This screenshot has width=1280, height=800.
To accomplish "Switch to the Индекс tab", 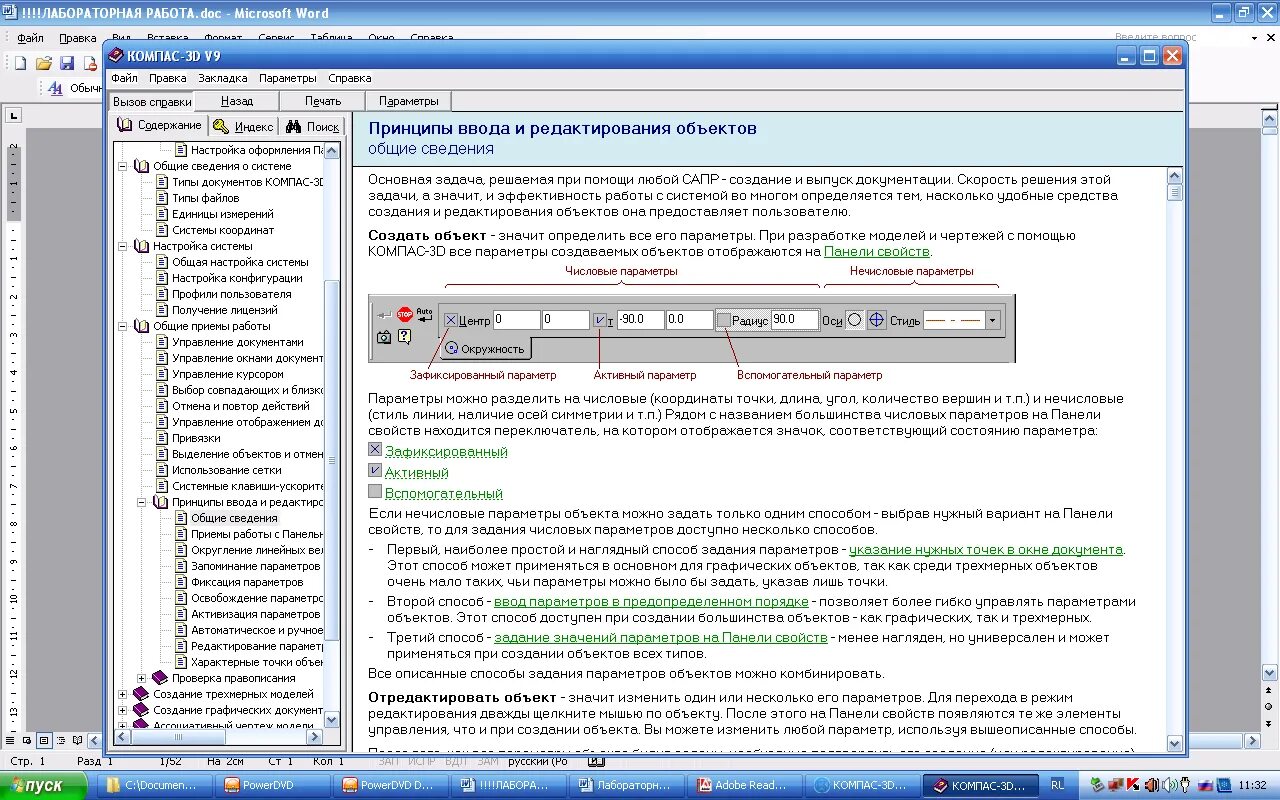I will point(242,127).
